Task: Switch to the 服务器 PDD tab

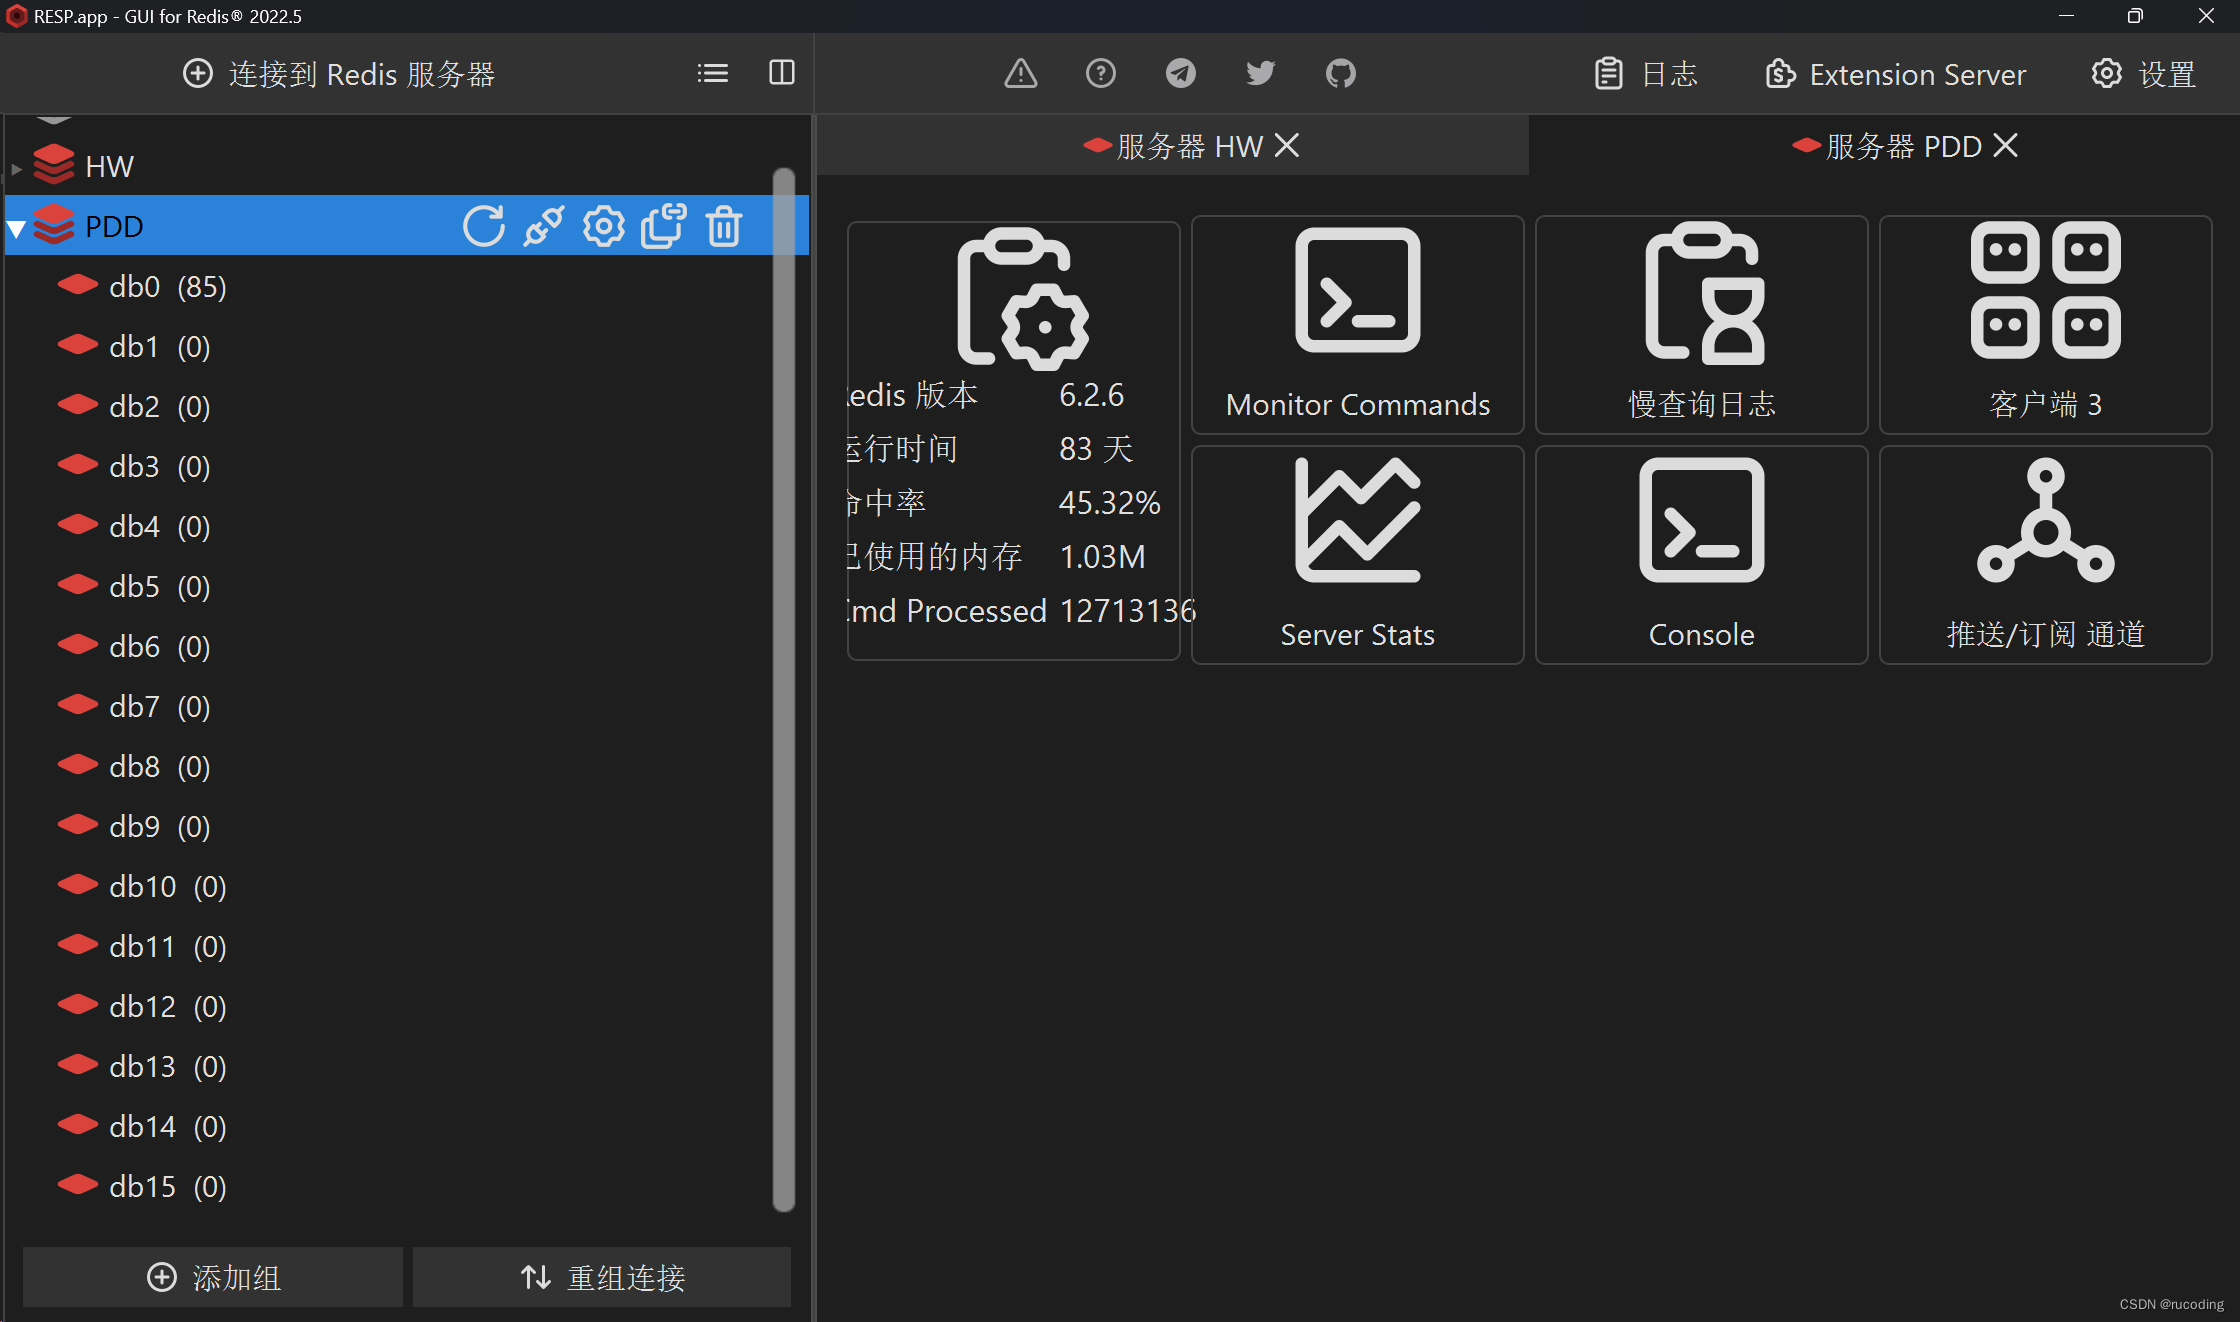Action: coord(1886,146)
